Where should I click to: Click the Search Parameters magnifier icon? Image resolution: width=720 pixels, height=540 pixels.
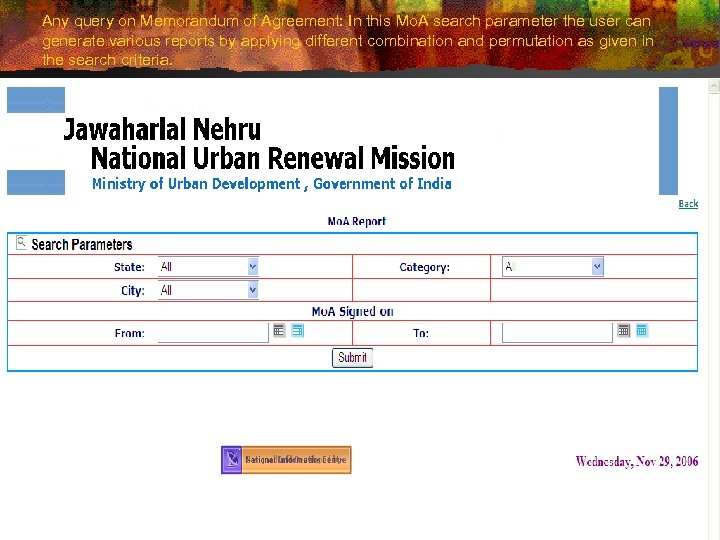point(21,243)
